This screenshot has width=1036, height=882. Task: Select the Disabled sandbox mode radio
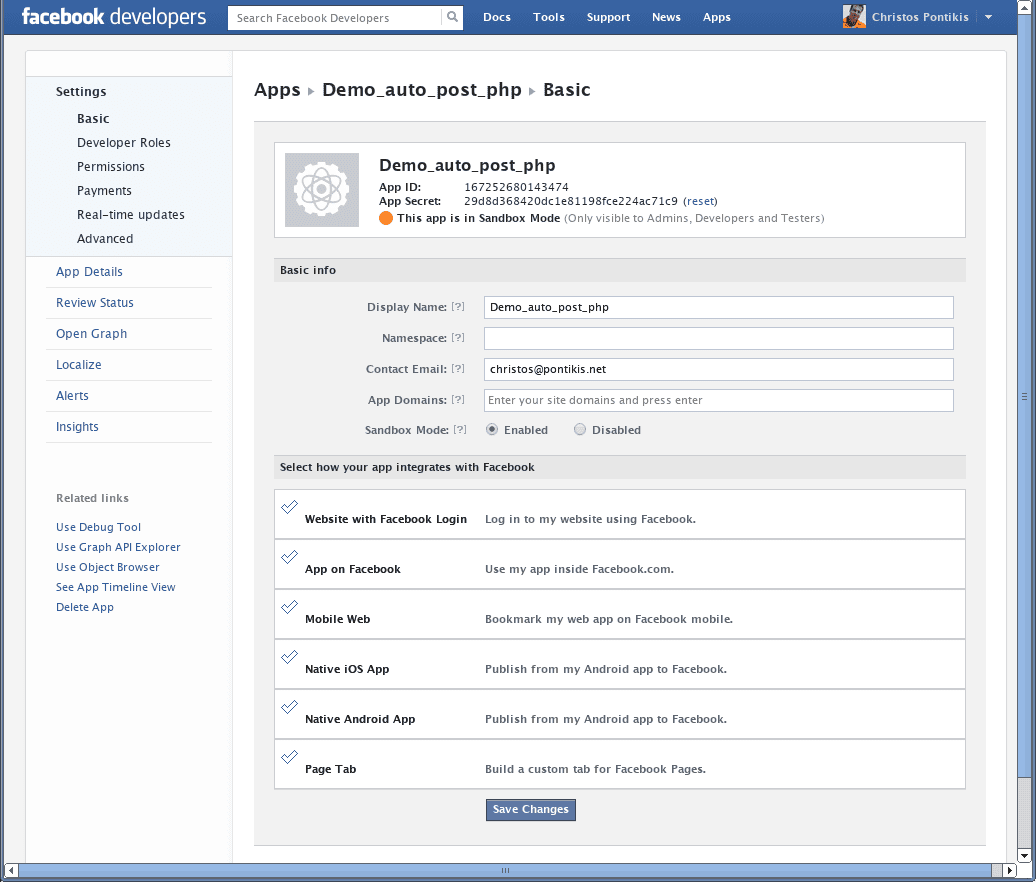(579, 429)
